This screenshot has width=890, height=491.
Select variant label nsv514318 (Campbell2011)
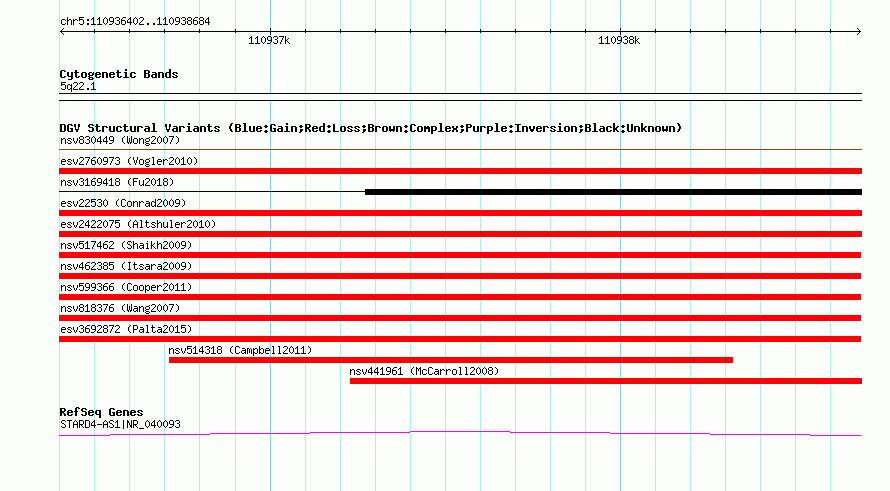(x=240, y=350)
